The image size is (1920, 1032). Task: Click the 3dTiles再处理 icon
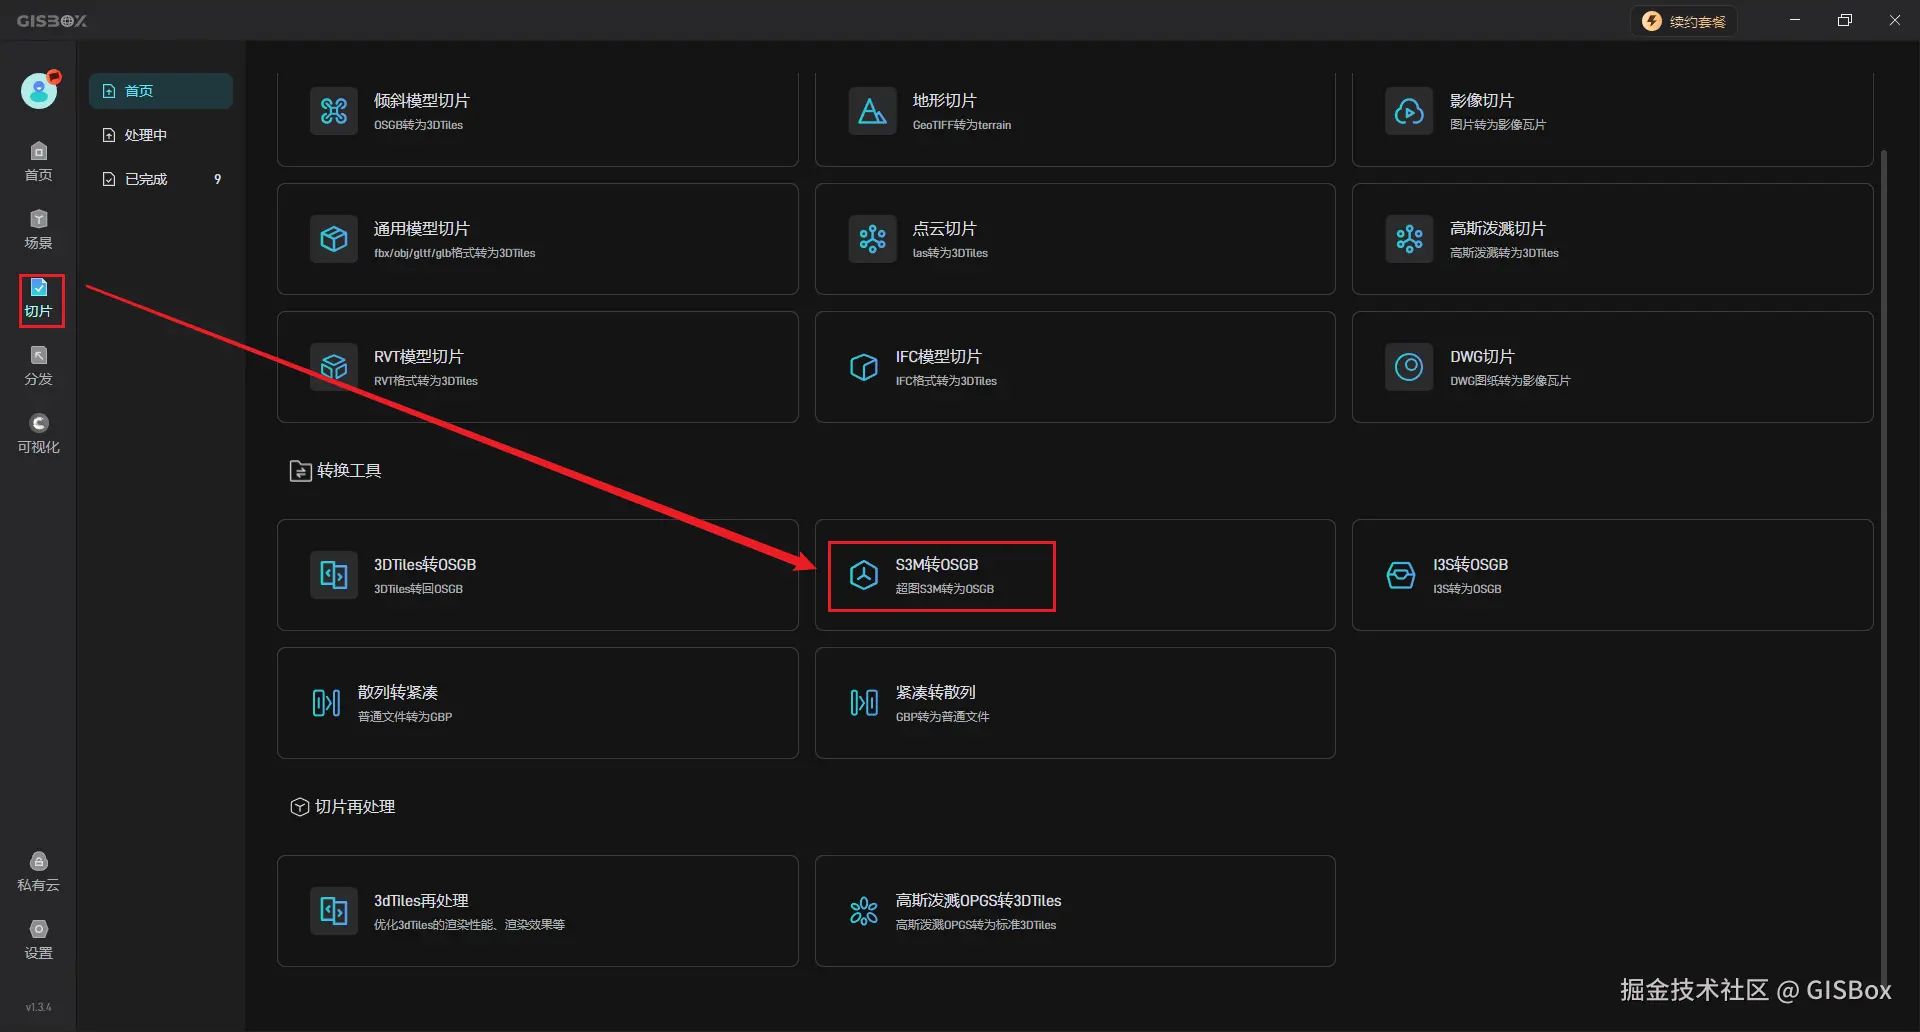pos(334,911)
